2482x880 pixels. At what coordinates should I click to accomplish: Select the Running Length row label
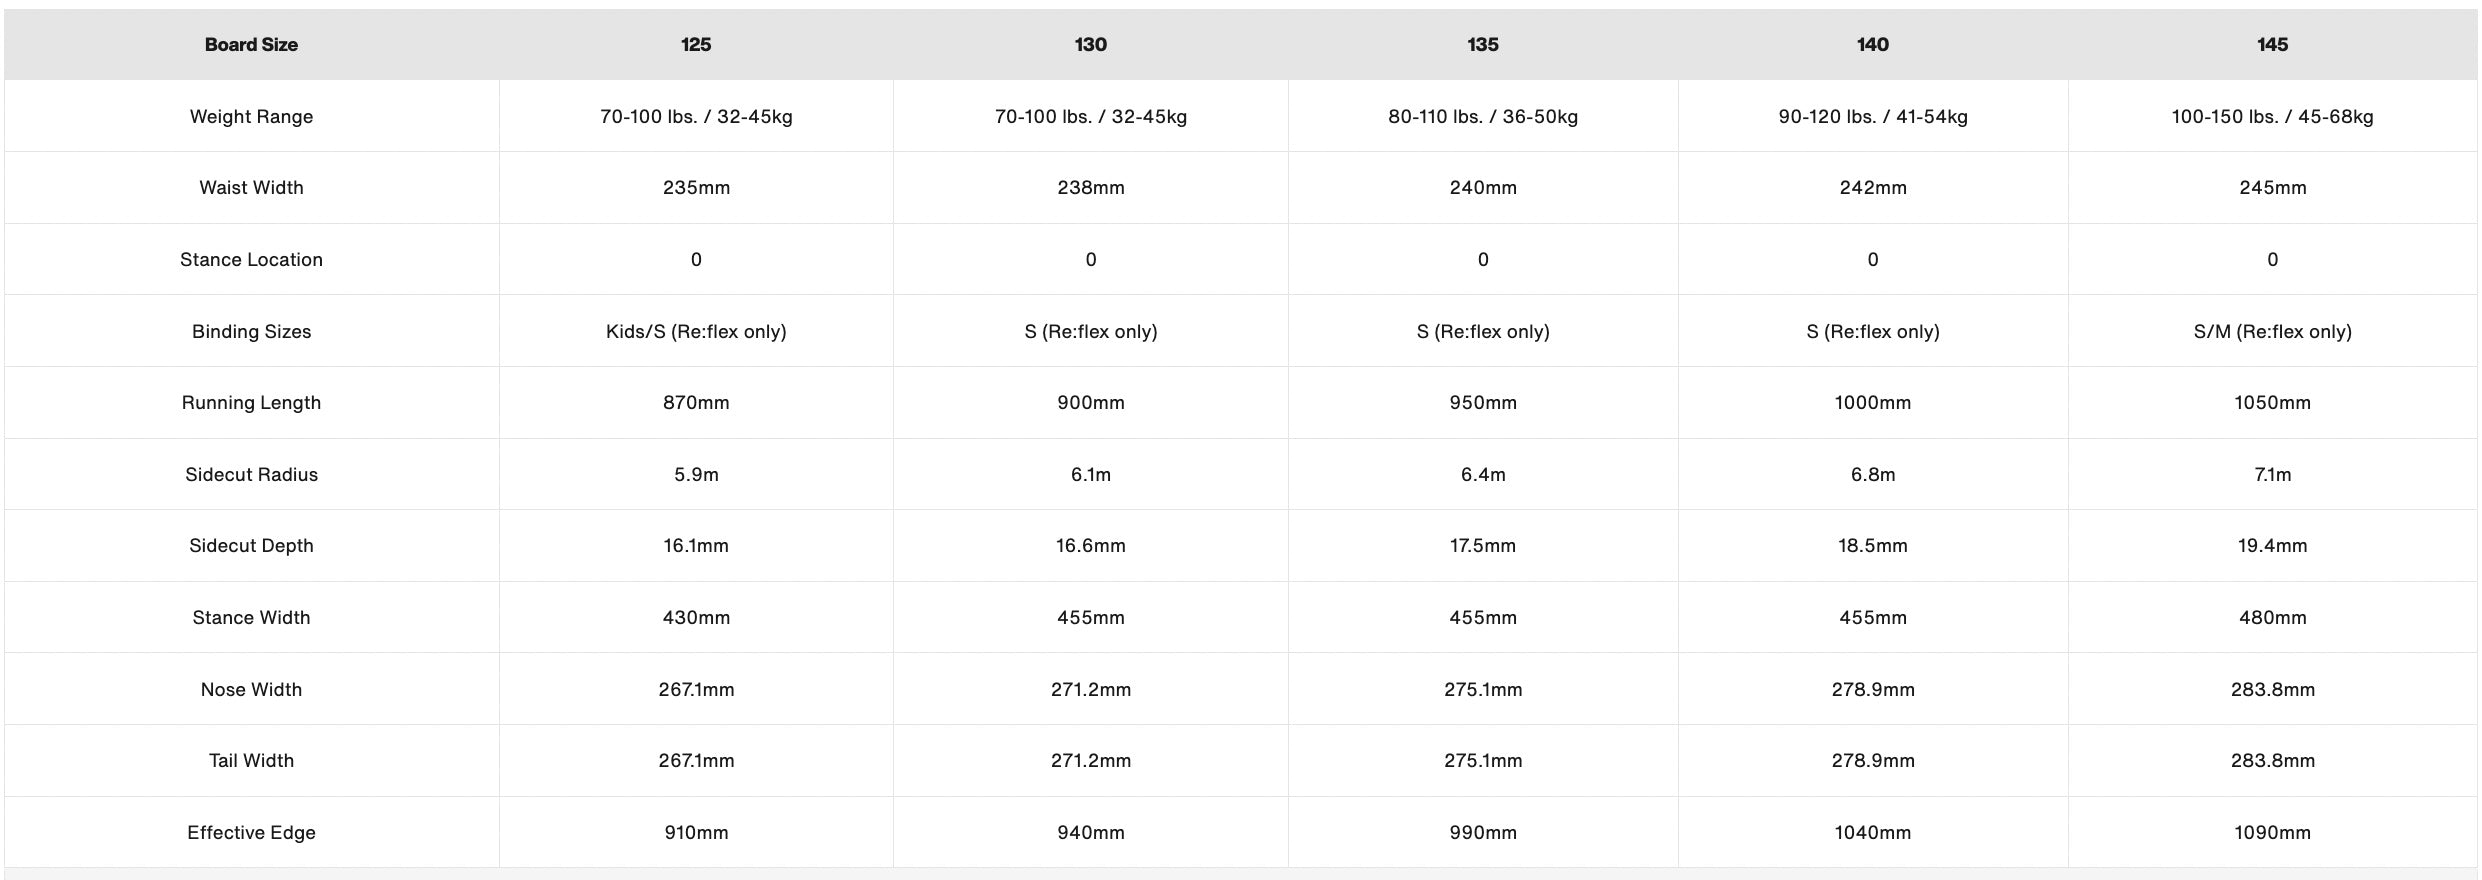point(251,402)
